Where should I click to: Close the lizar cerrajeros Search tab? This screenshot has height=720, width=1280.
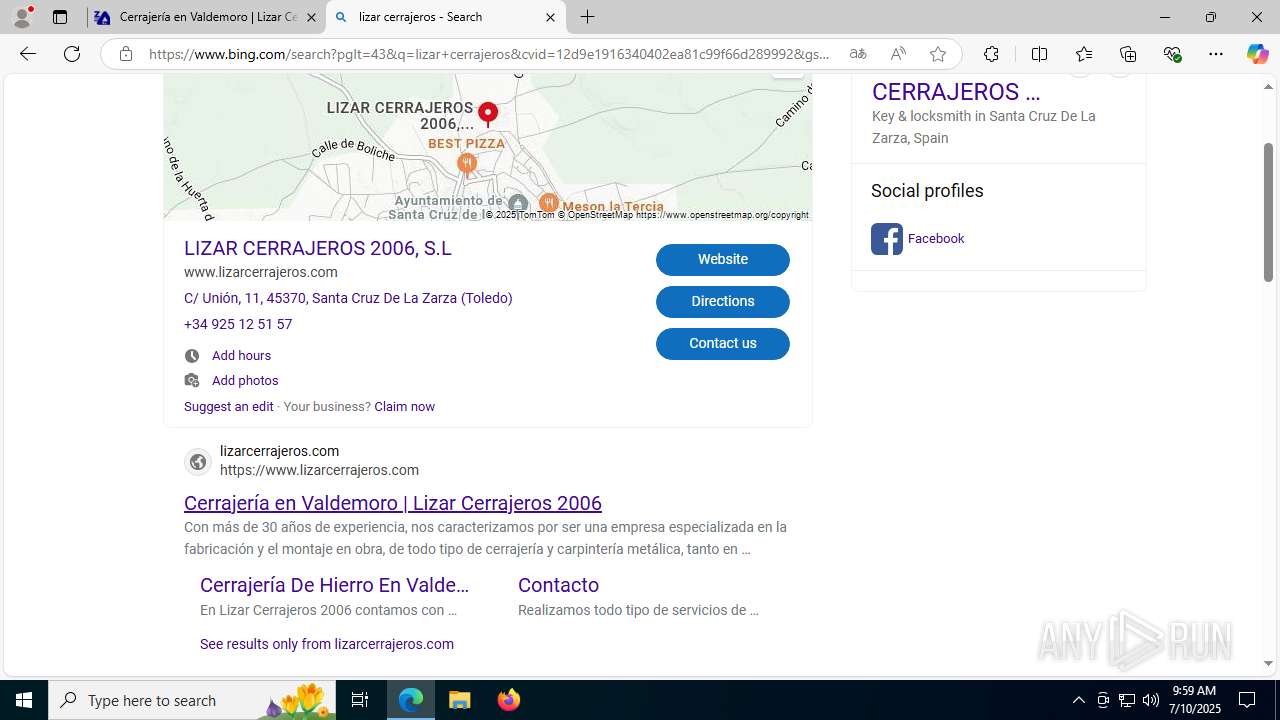550,17
